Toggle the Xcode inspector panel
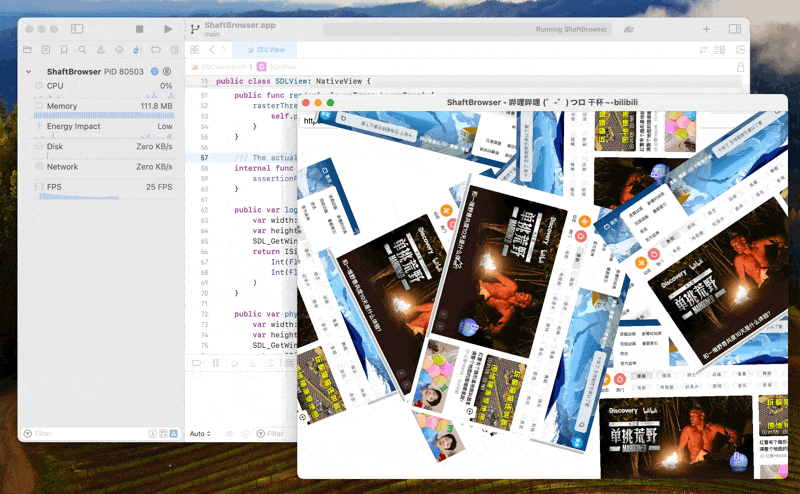Viewport: 800px width, 494px height. 735,29
